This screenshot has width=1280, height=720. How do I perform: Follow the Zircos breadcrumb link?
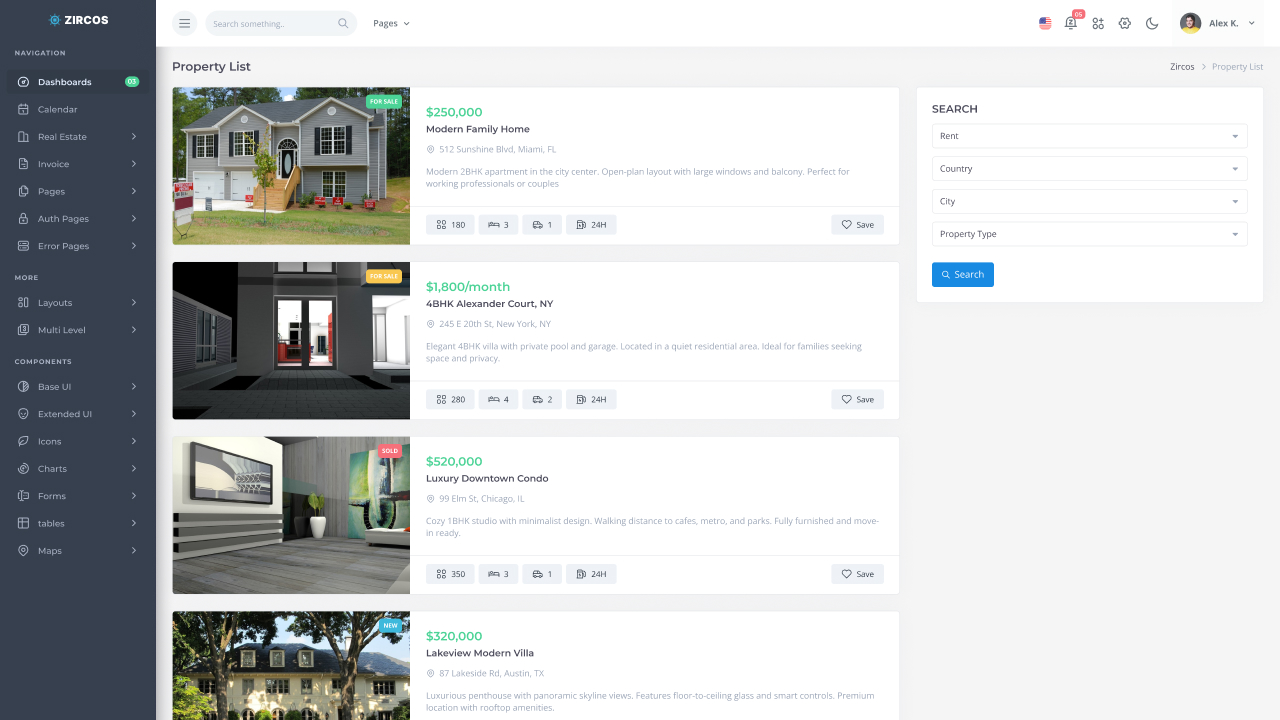(1182, 66)
